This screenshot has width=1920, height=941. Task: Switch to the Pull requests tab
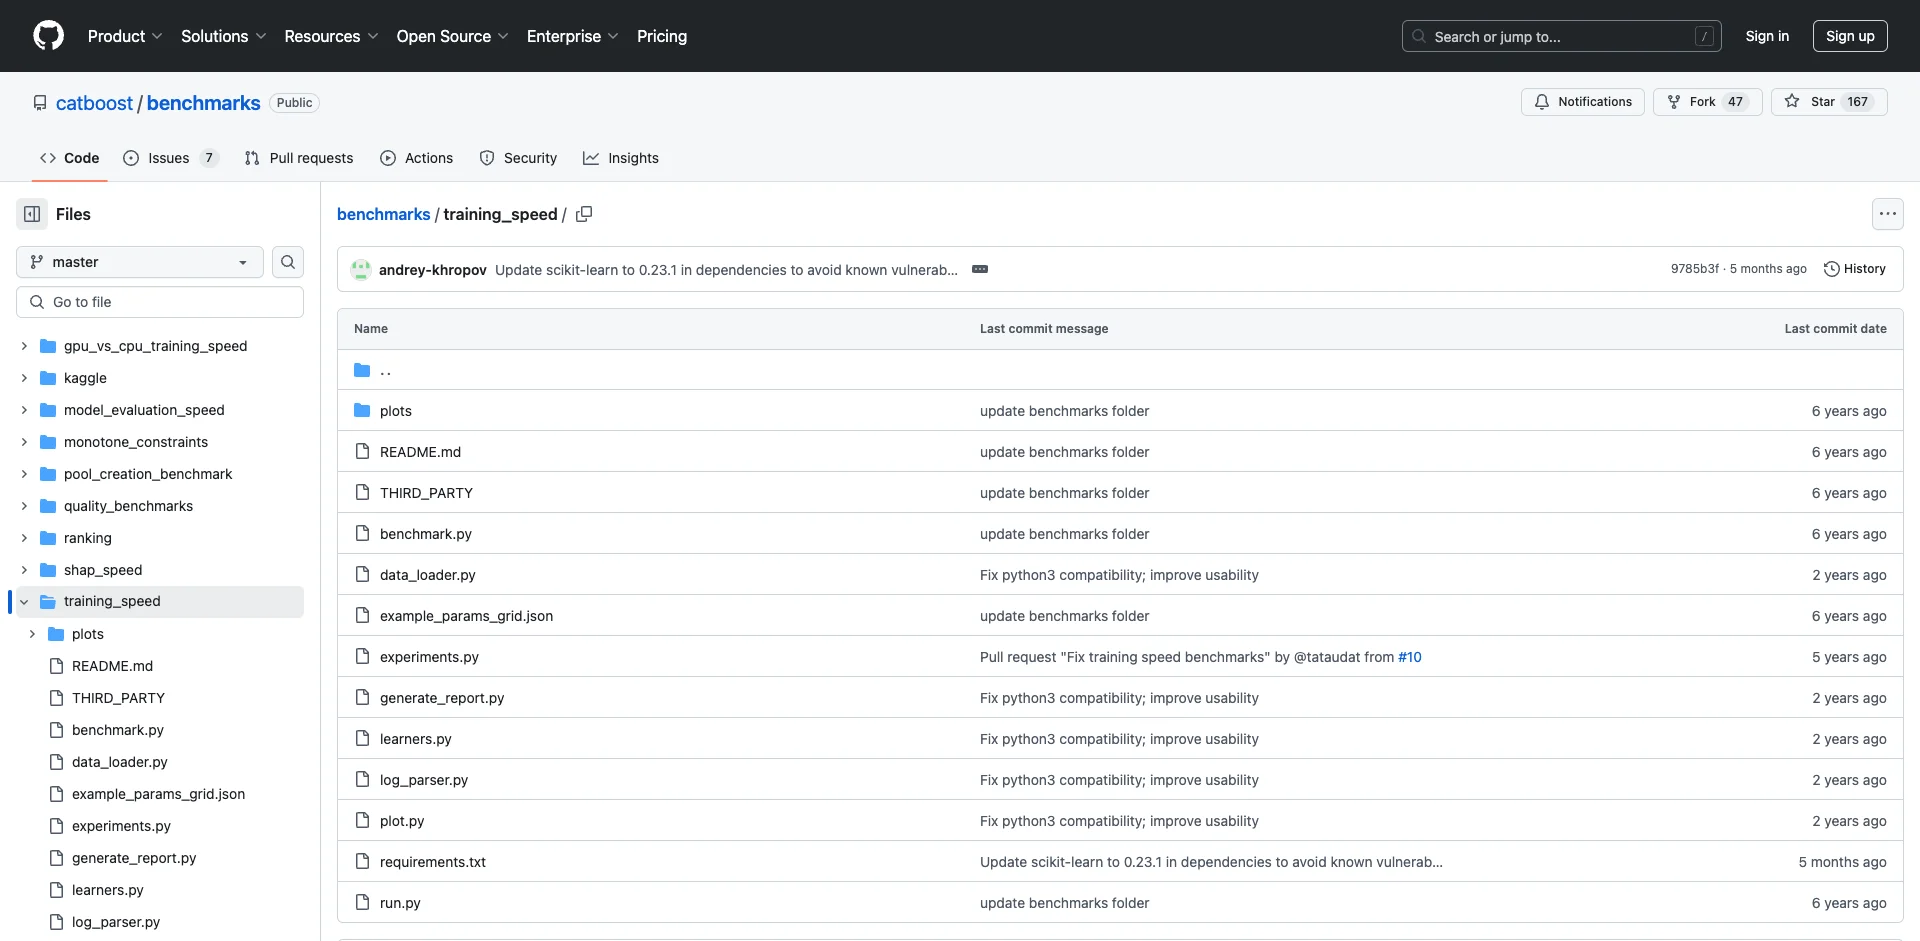[x=298, y=158]
